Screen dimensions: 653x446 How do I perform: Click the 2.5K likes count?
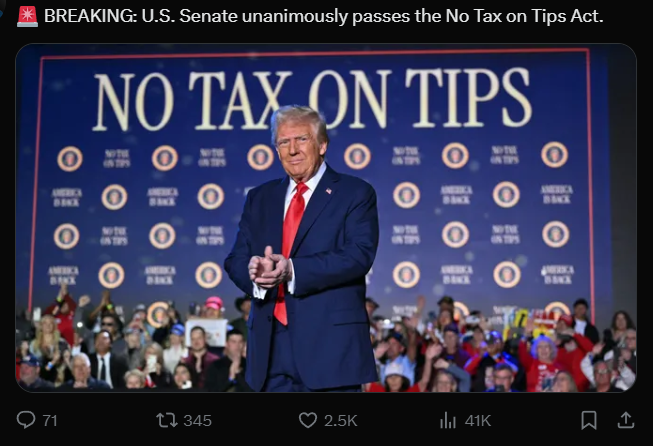(x=341, y=421)
